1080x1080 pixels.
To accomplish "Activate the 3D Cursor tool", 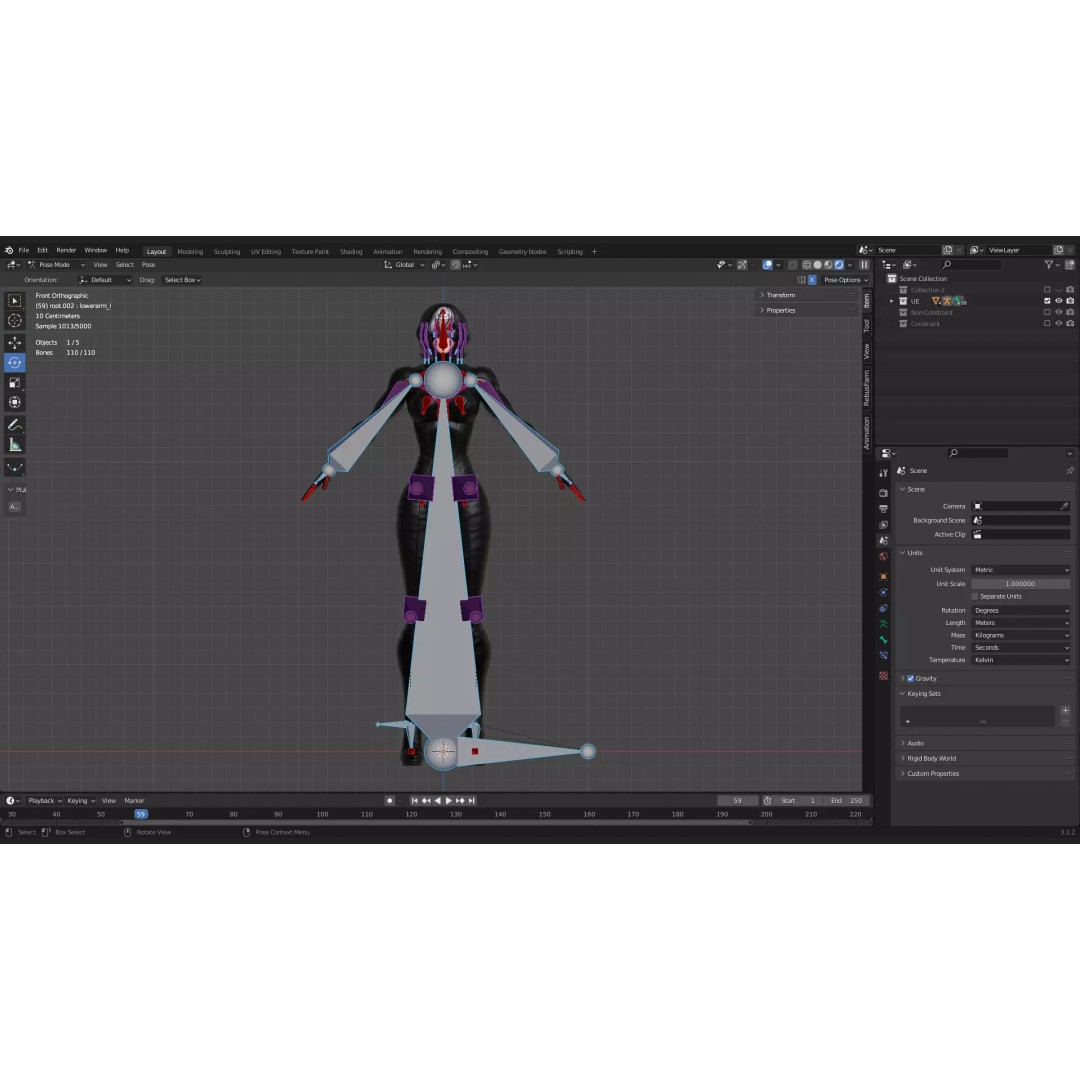I will [x=14, y=321].
